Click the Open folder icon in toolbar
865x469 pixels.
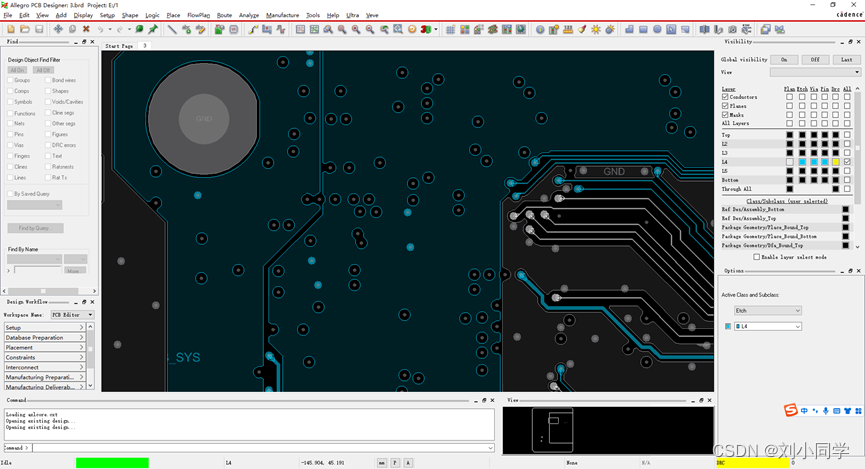[24, 29]
